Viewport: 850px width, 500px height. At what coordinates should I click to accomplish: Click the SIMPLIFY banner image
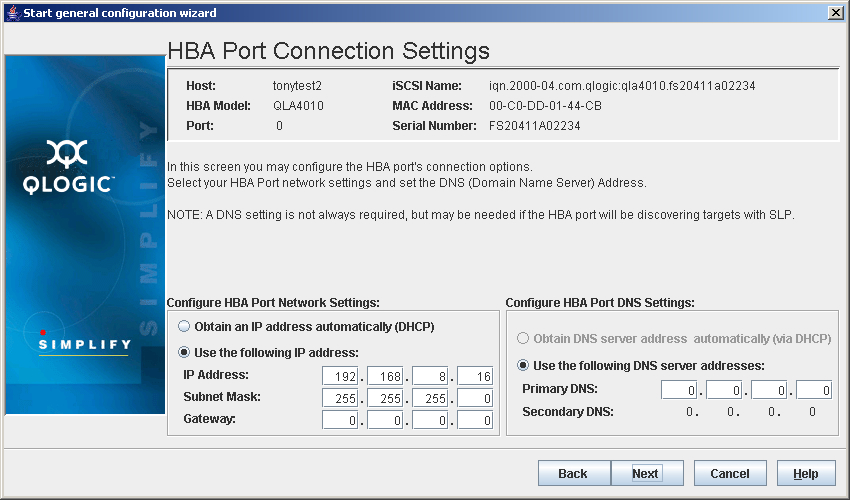84,345
